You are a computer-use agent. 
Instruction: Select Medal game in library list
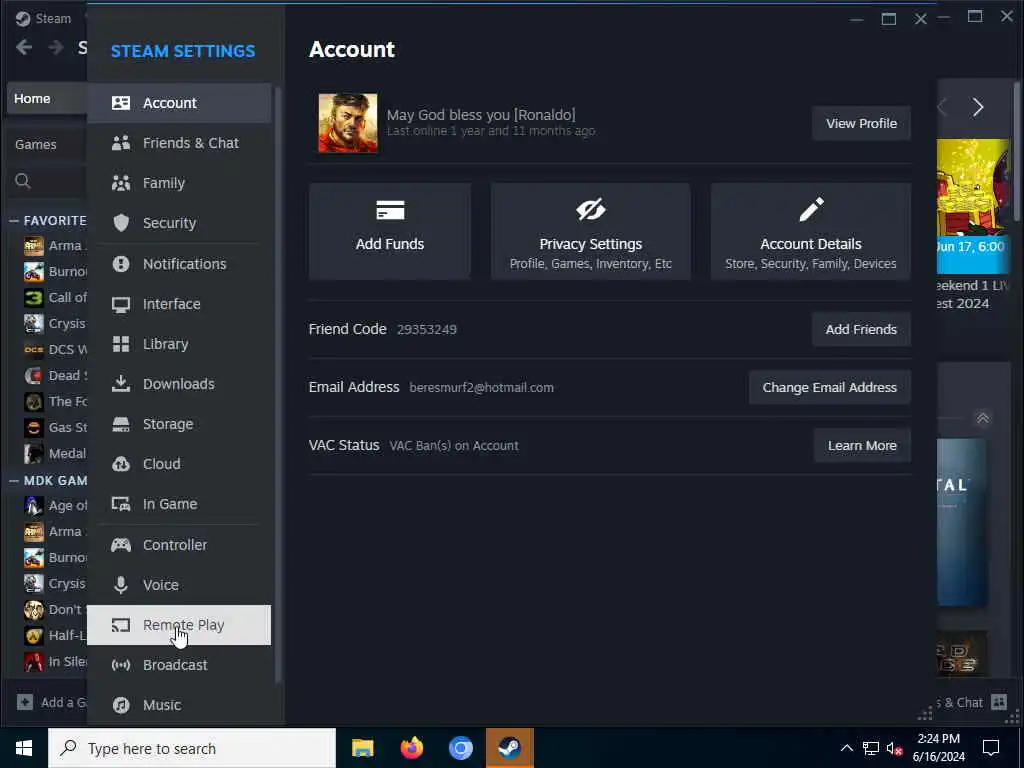pos(54,453)
